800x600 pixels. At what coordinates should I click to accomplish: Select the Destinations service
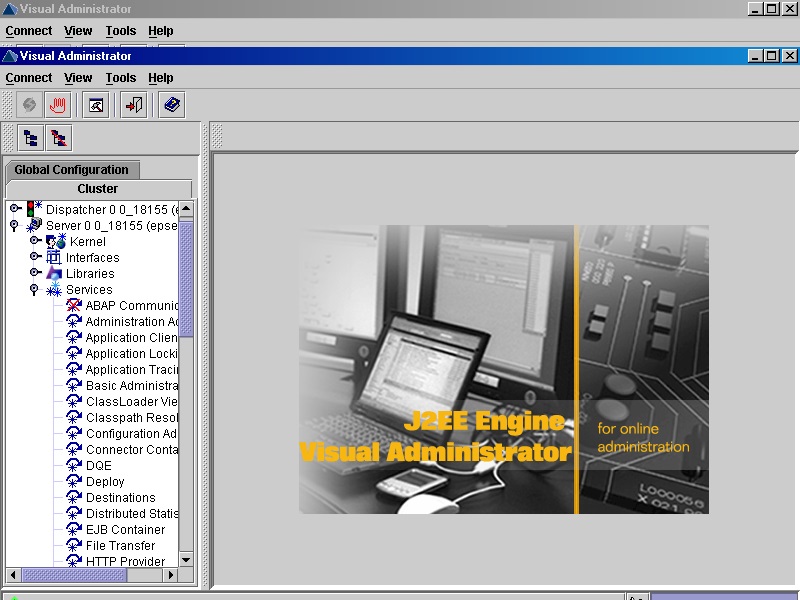click(x=120, y=497)
